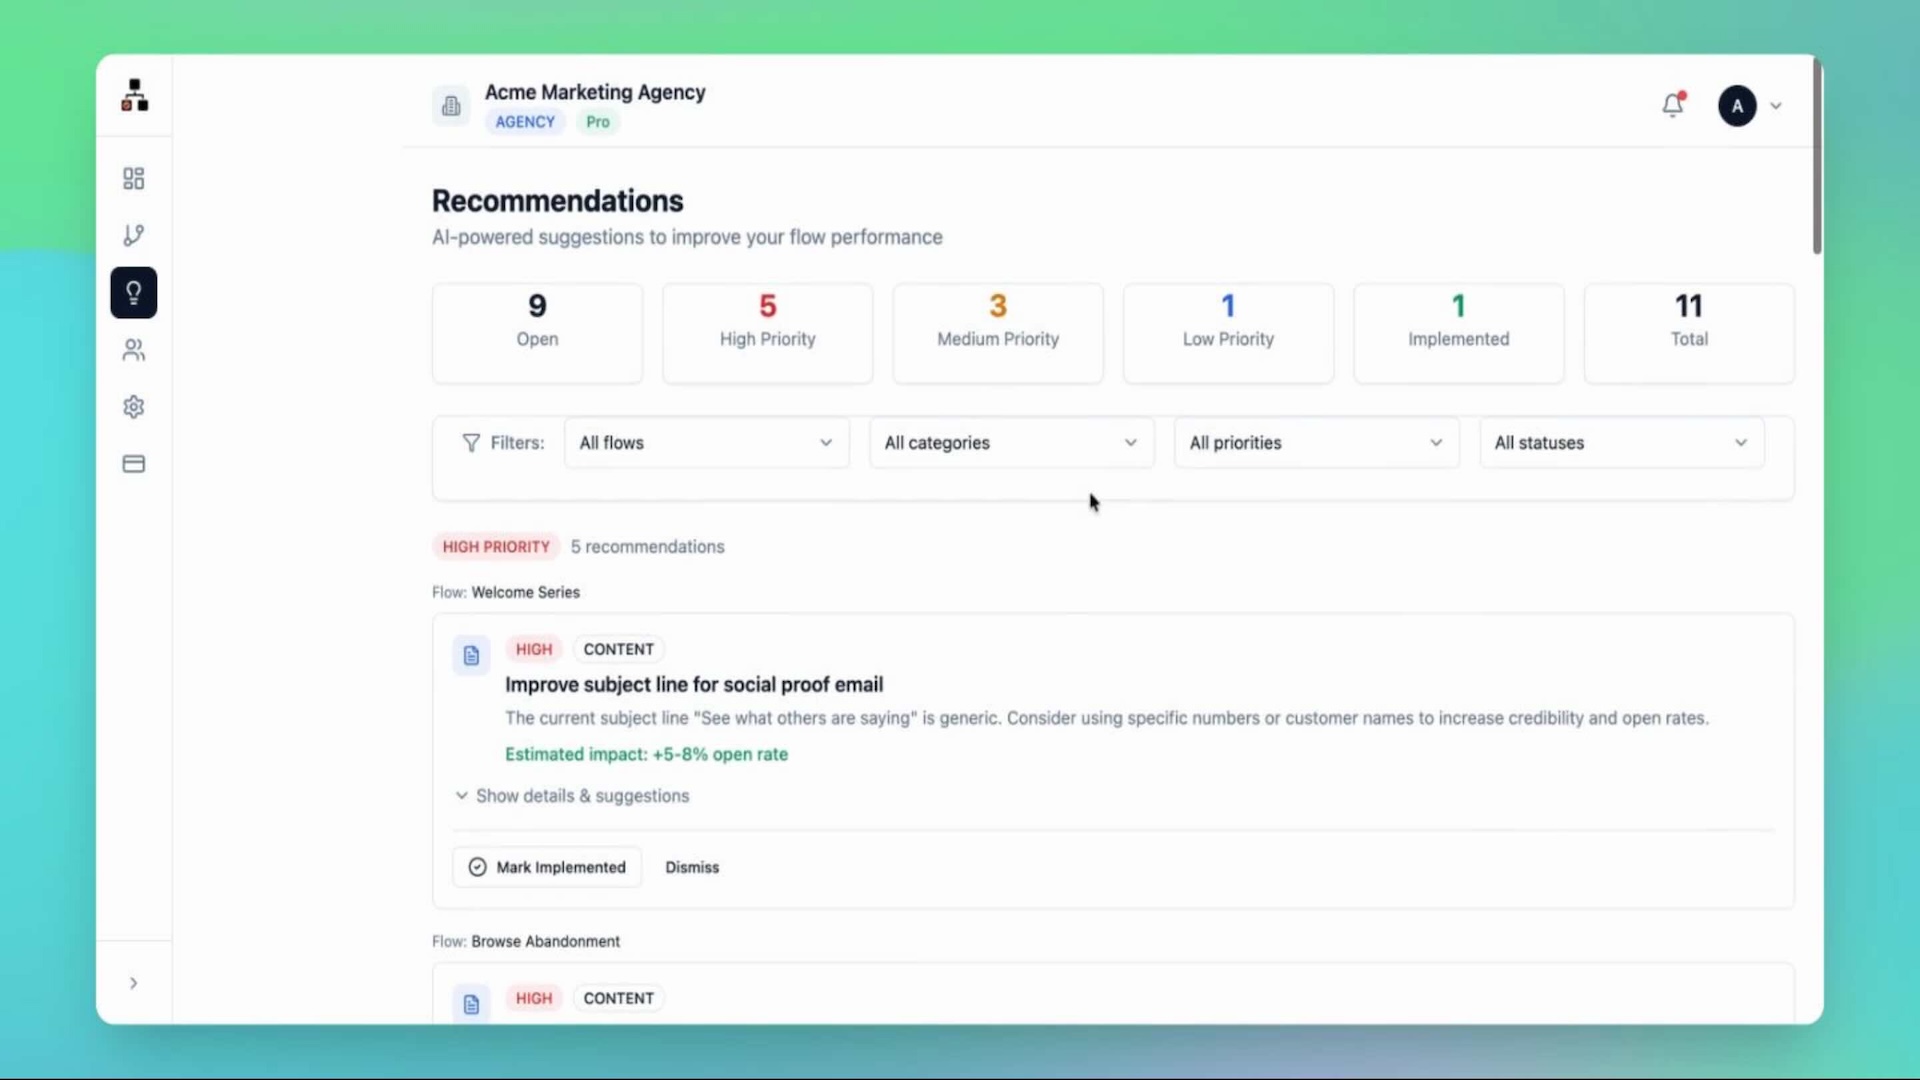Open the account avatar menu
Viewport: 1920px width, 1080px height.
pyautogui.click(x=1738, y=105)
